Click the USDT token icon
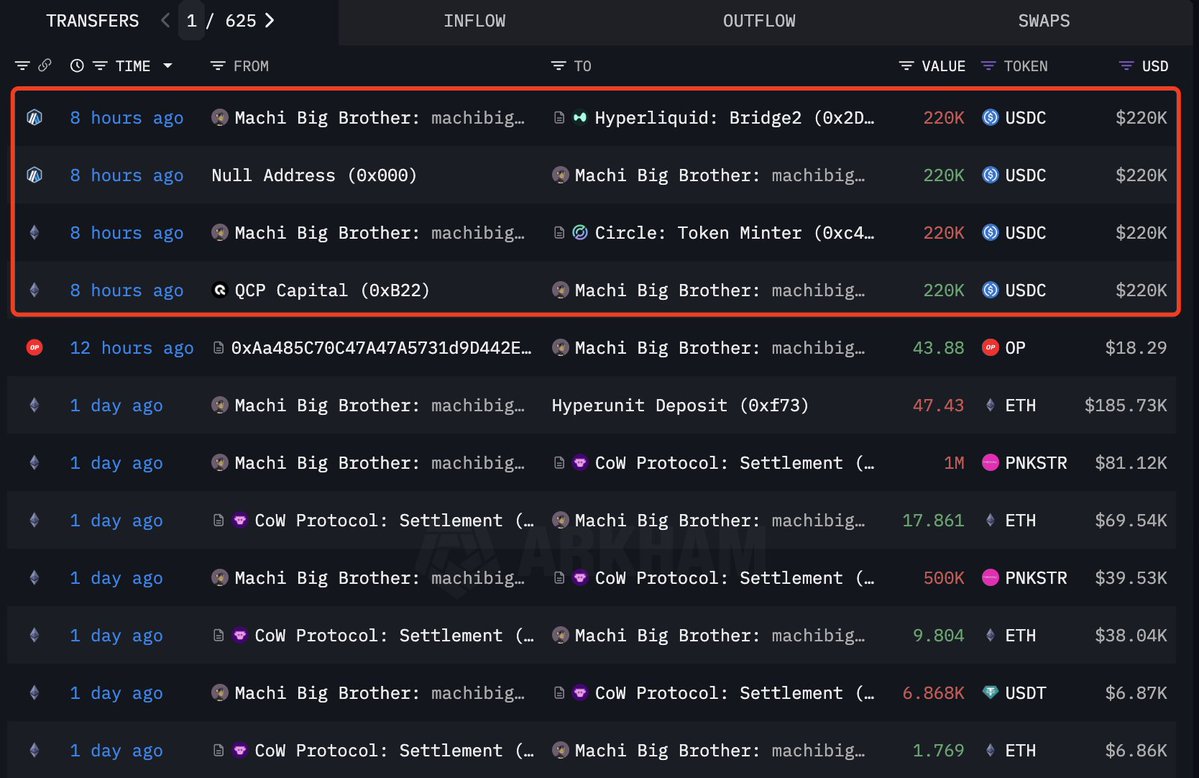This screenshot has width=1199, height=778. click(x=990, y=693)
